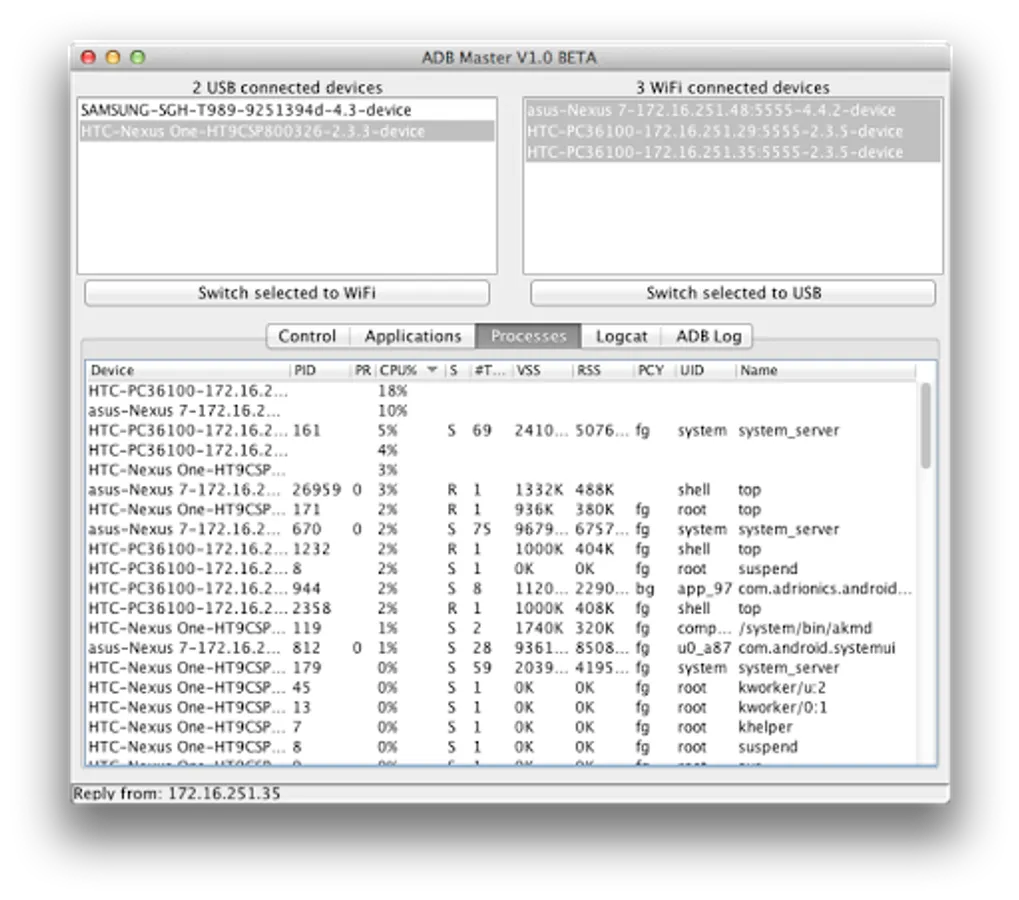Click the CPU% sort arrow indicator
The height and width of the screenshot is (900, 1019).
click(432, 370)
